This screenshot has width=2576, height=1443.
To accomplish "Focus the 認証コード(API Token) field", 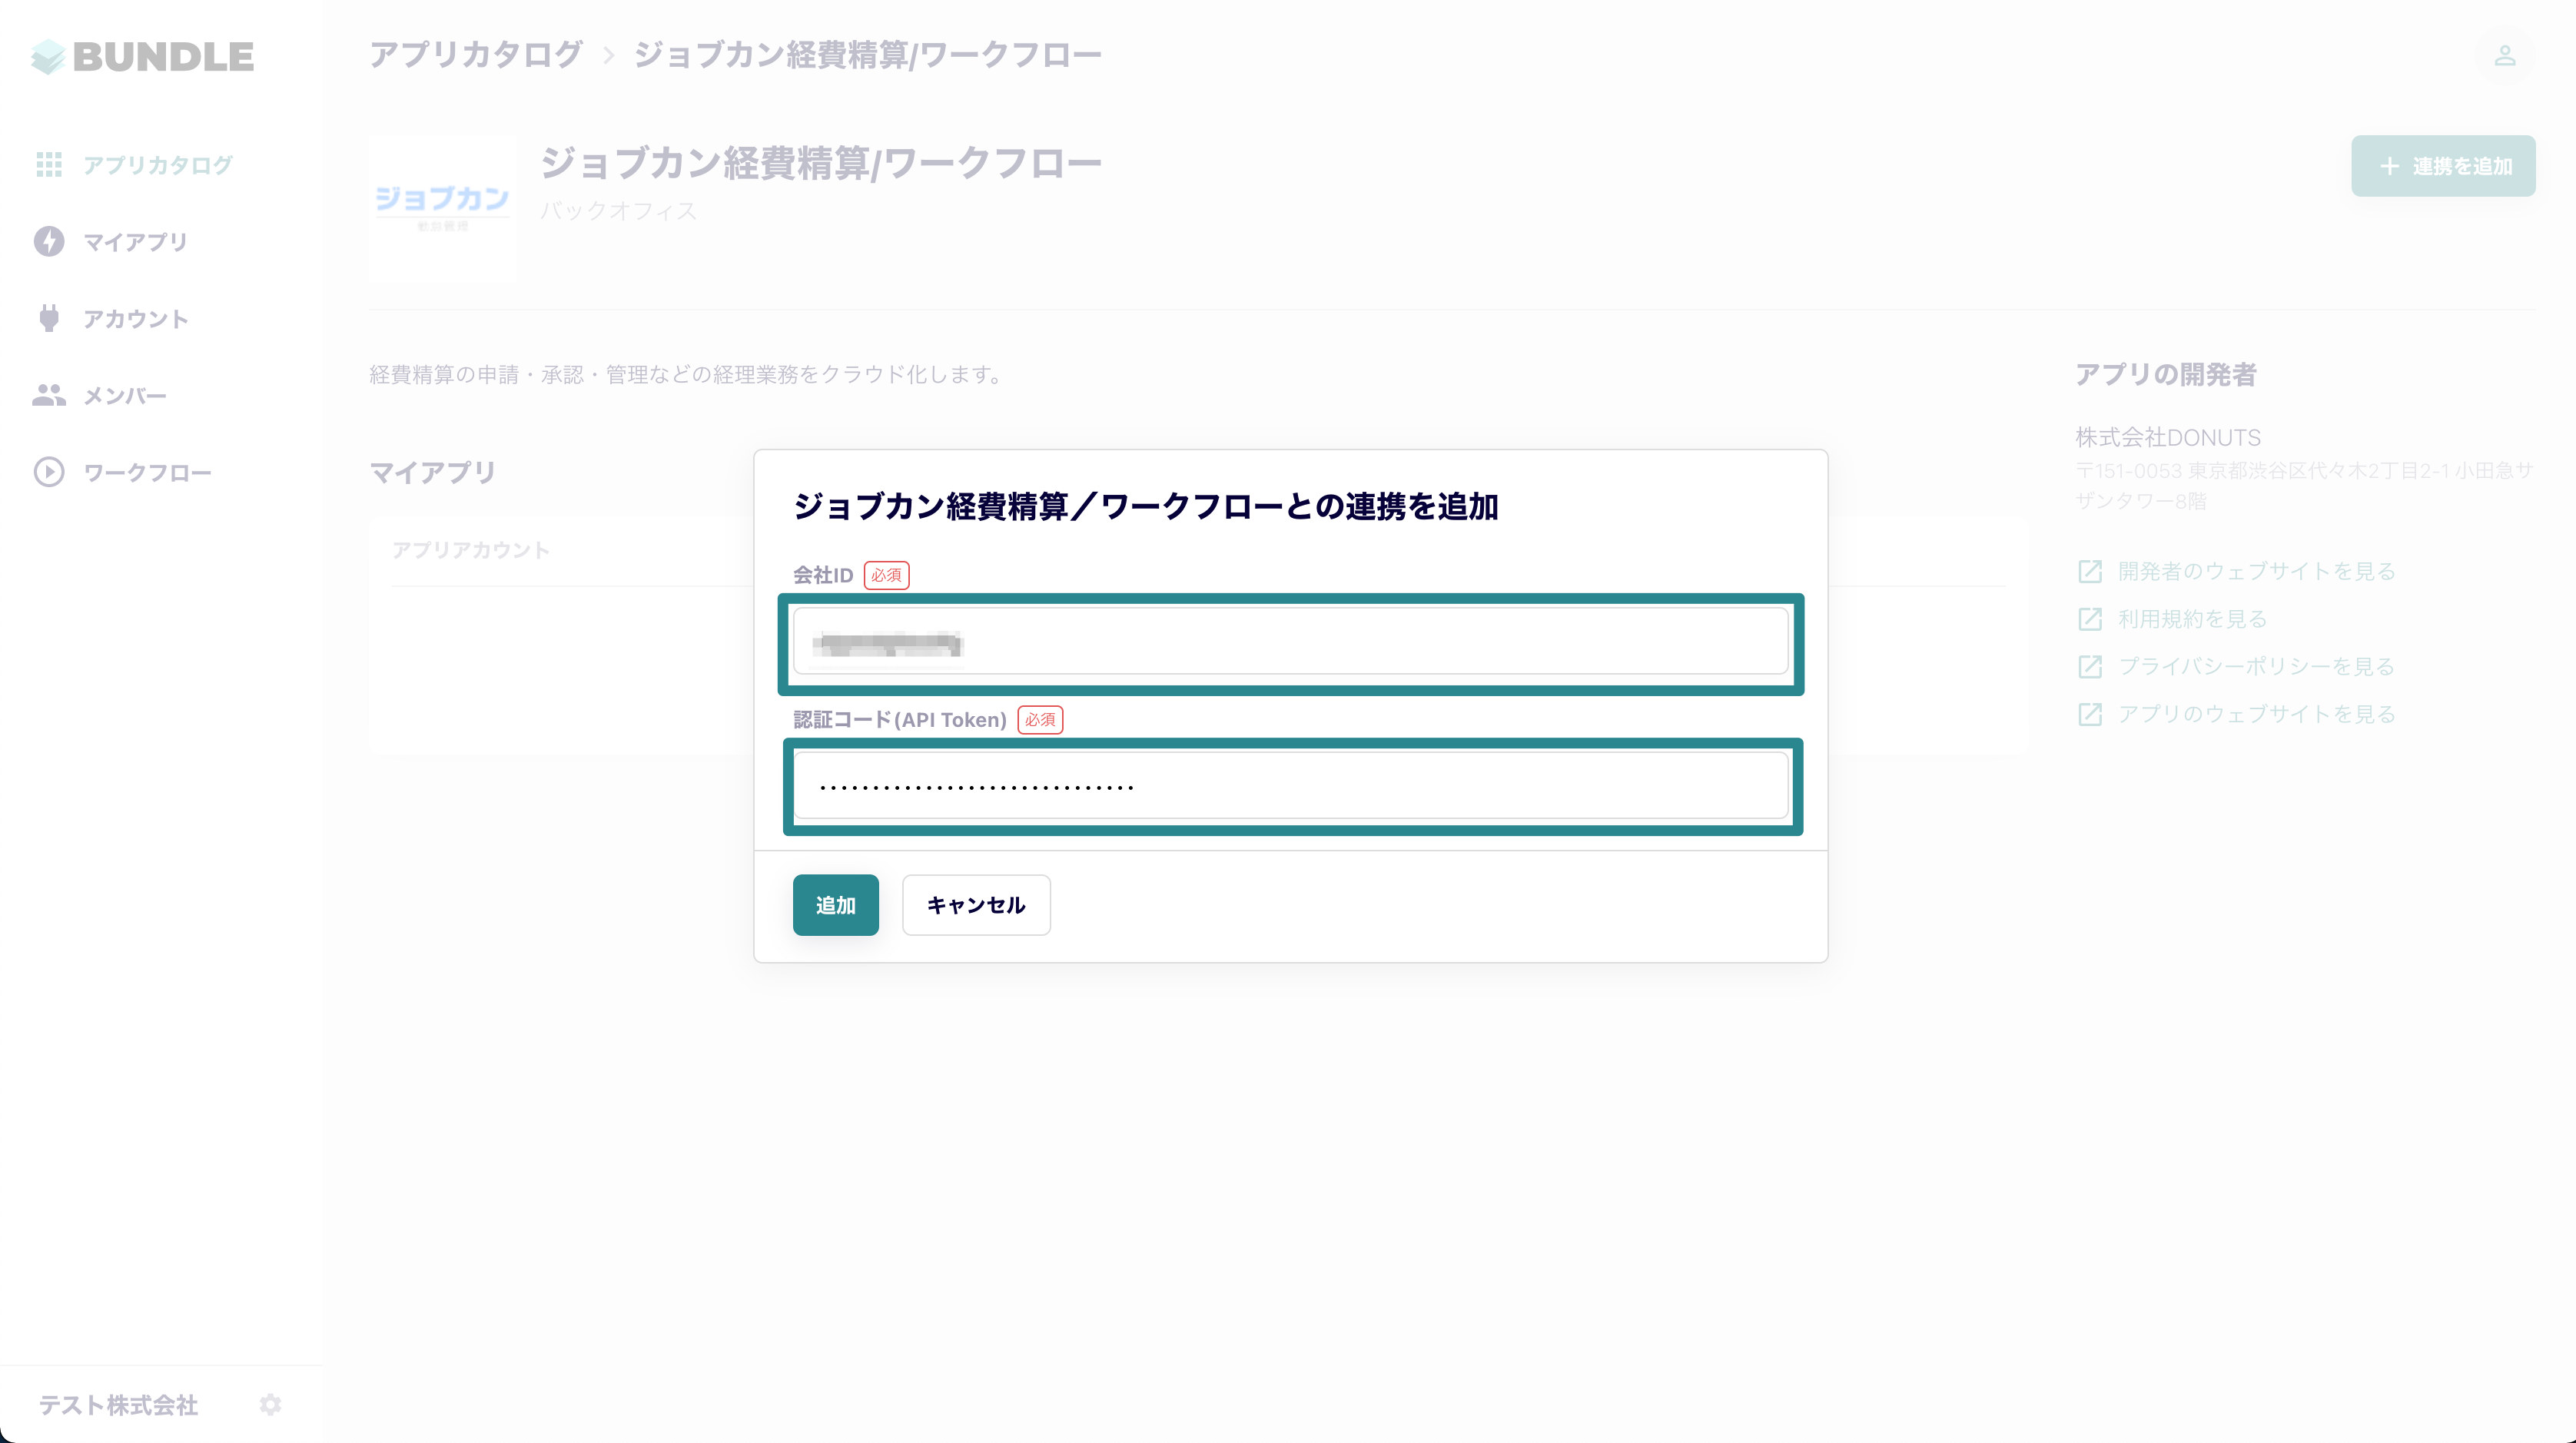I will pos(1290,786).
